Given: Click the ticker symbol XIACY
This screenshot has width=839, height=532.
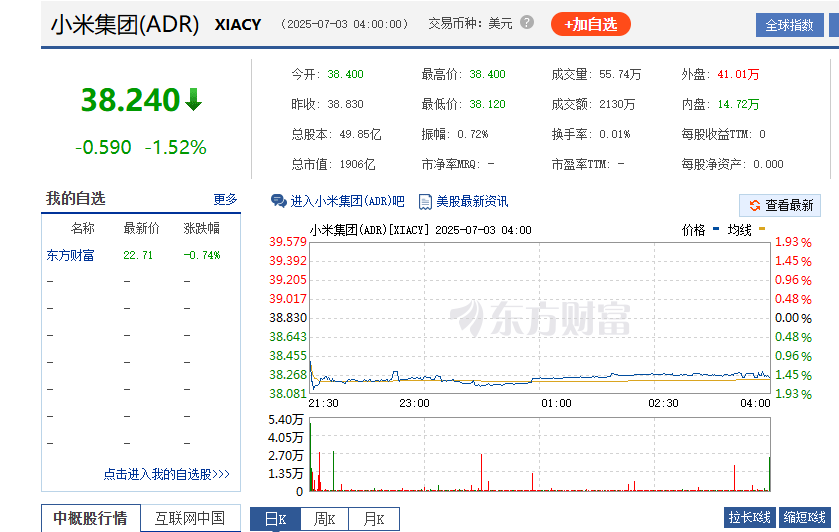Looking at the screenshot, I should point(238,25).
